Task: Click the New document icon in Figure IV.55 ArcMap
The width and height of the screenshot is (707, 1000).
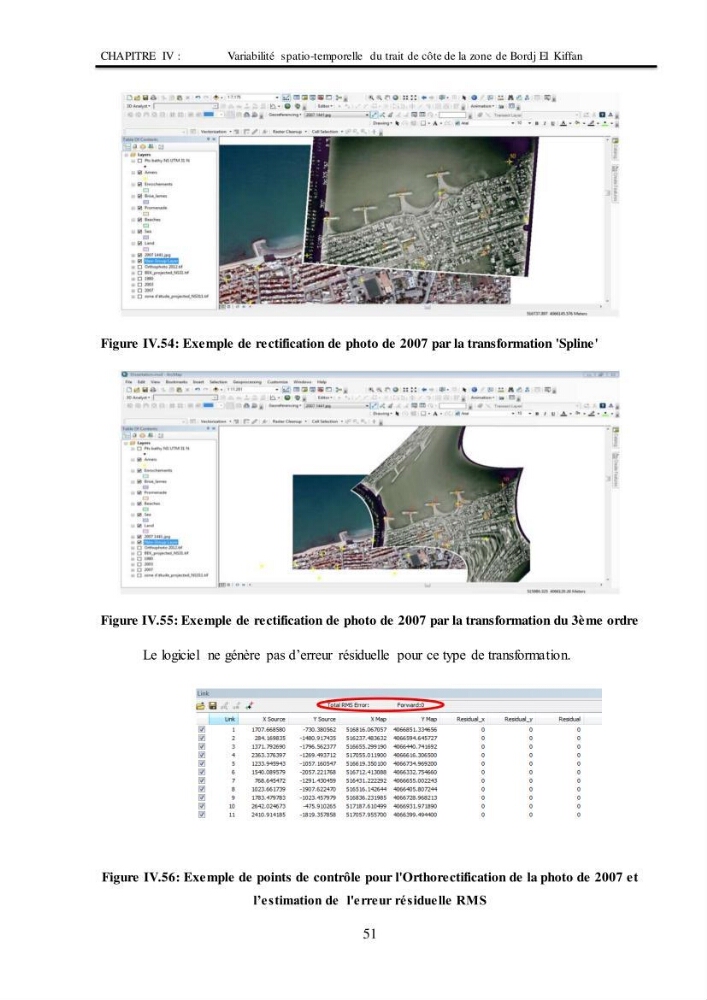Action: [x=129, y=390]
